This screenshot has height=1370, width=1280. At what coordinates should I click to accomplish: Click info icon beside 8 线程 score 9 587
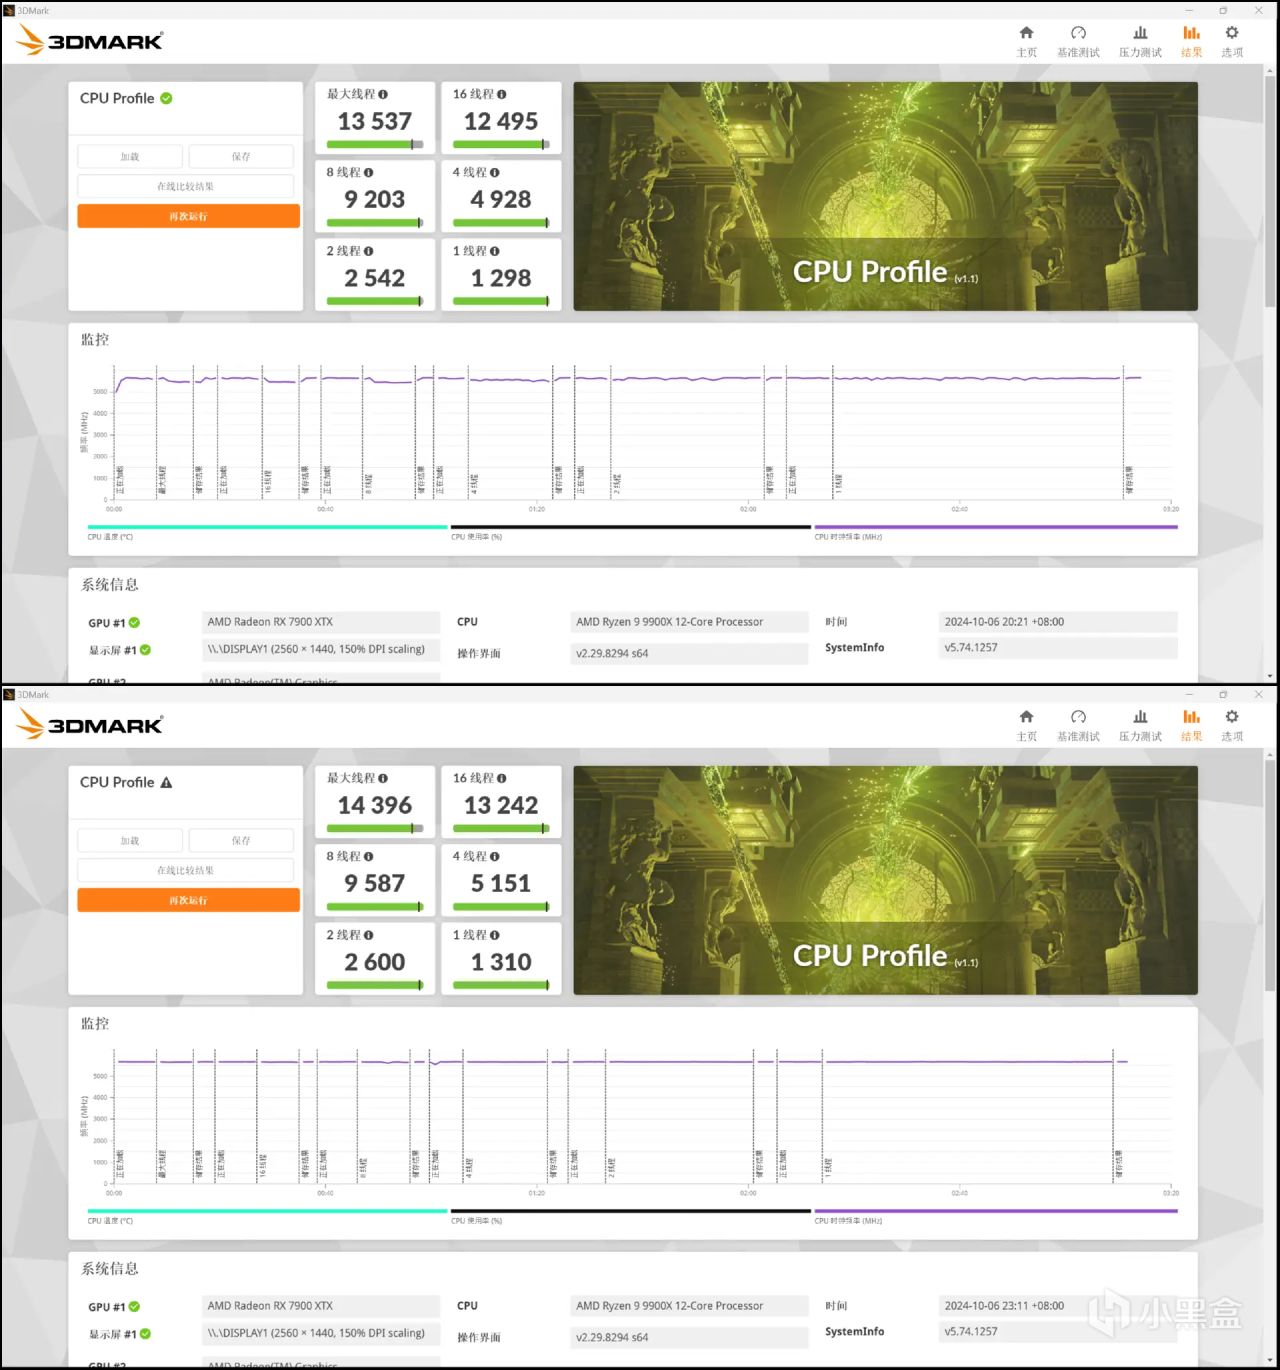(x=369, y=856)
